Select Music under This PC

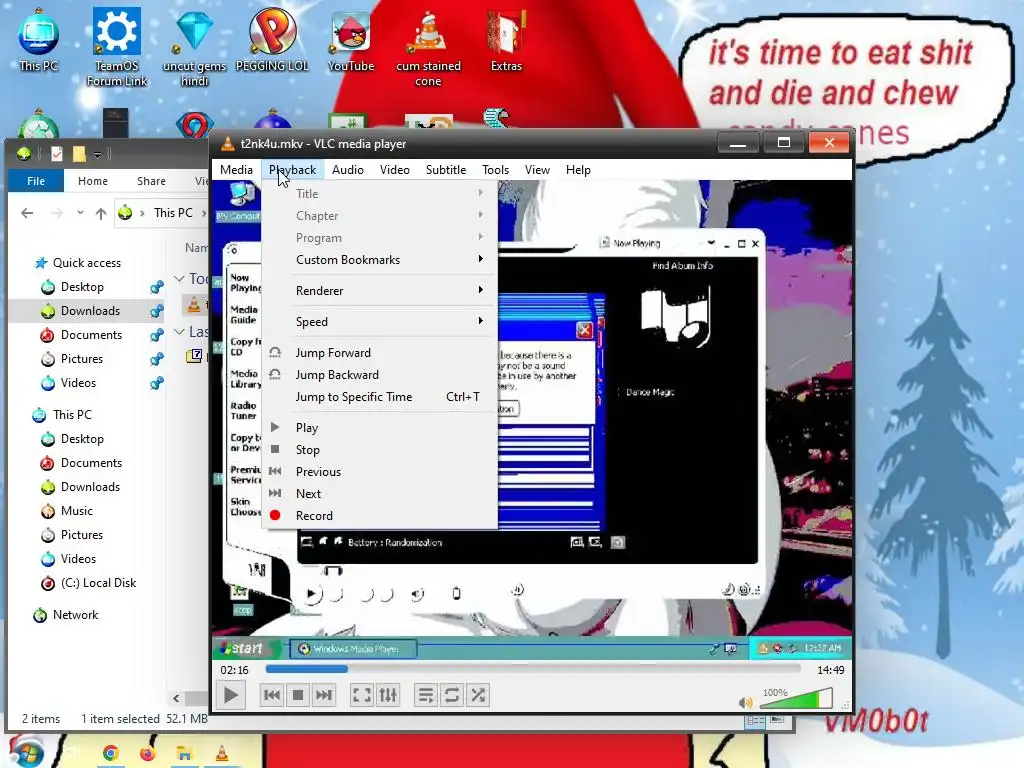click(76, 511)
